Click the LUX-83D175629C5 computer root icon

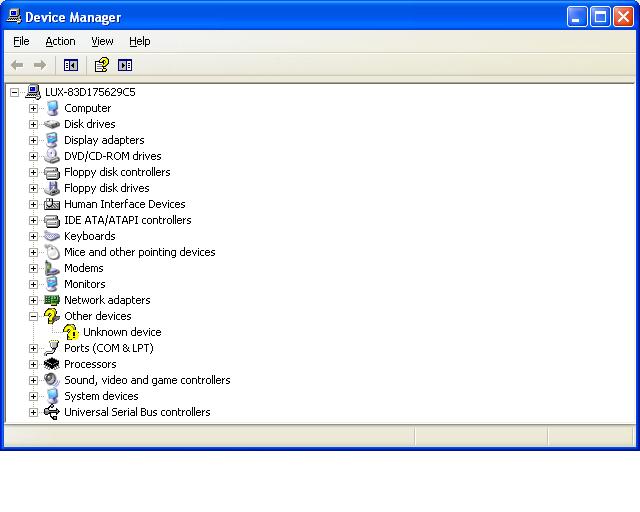33,92
